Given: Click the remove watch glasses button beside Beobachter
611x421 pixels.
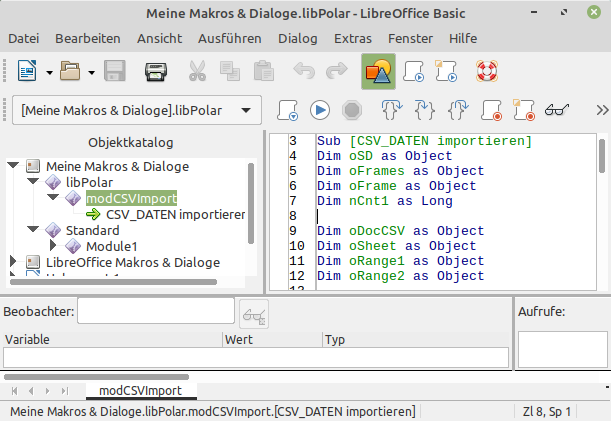Looking at the screenshot, I should (x=254, y=314).
